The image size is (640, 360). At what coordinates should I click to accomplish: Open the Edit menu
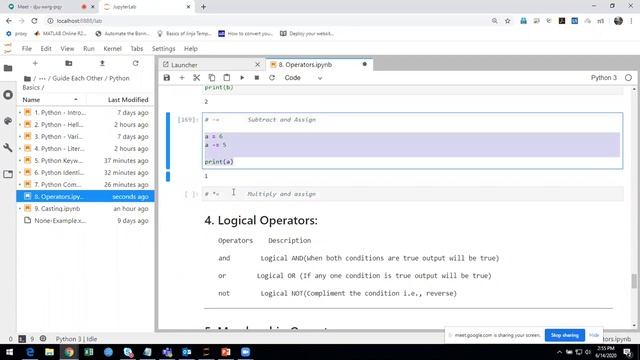[46, 49]
